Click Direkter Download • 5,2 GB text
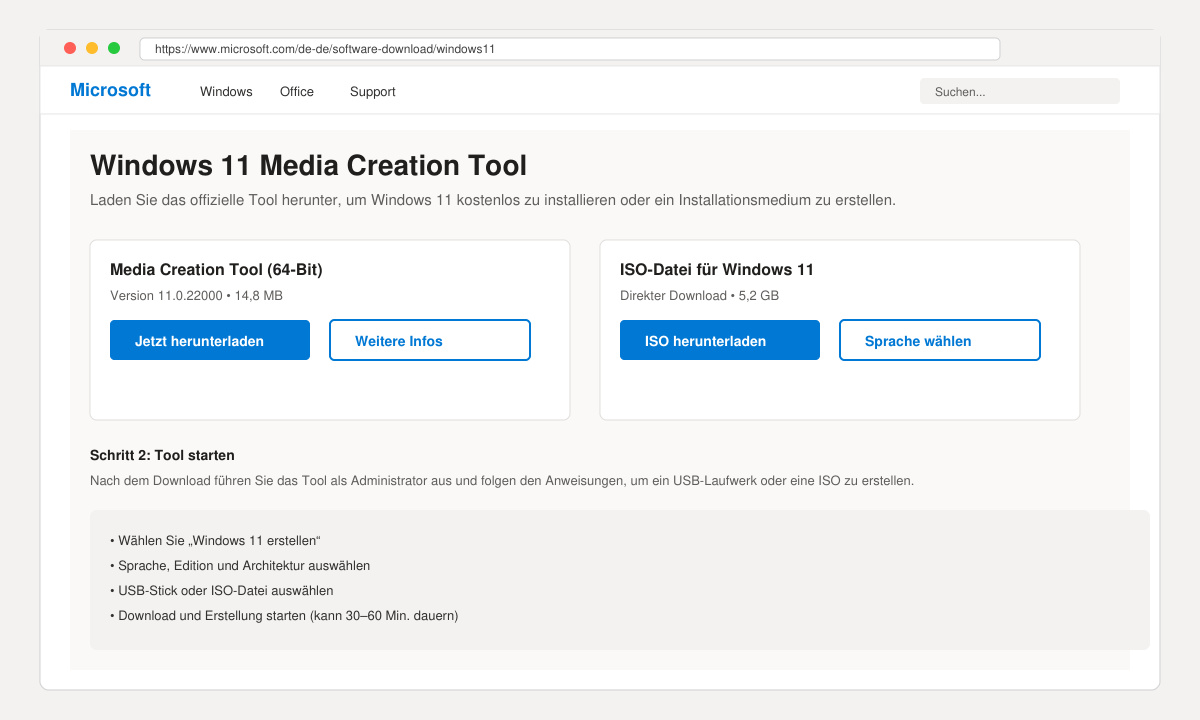1200x720 pixels. pos(699,296)
